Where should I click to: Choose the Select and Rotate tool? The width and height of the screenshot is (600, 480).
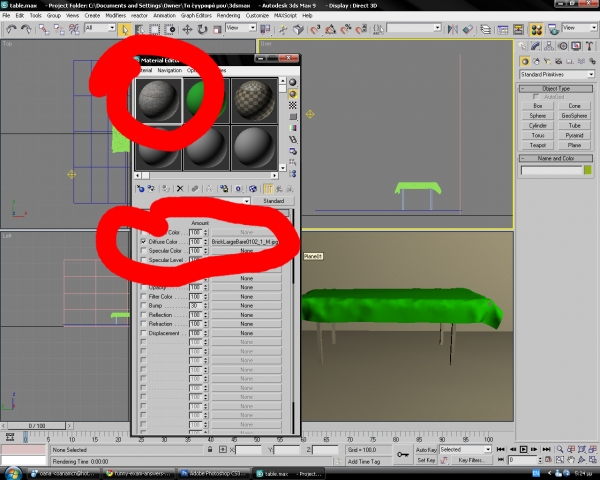pyautogui.click(x=202, y=29)
